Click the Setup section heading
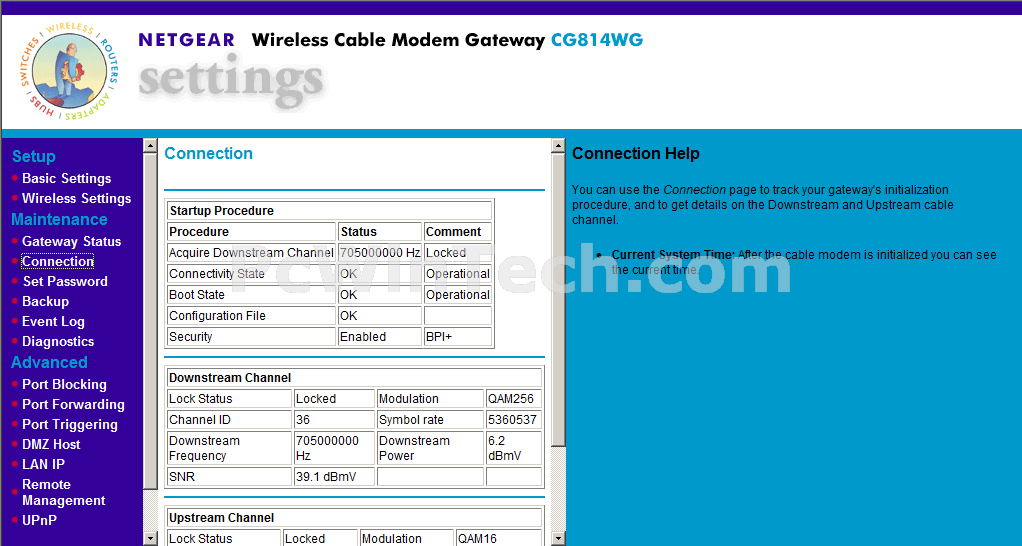The height and width of the screenshot is (546, 1022). pos(34,156)
